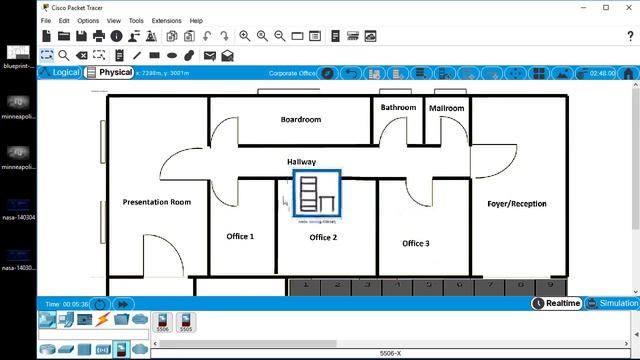Activate the Inspect magnifier tool
This screenshot has height=360, width=640.
click(64, 56)
